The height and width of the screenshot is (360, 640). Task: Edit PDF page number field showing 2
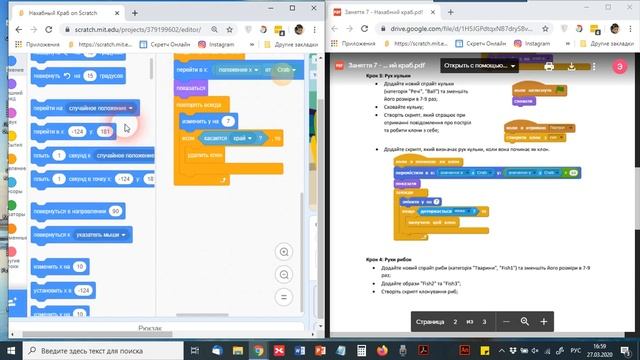455,322
